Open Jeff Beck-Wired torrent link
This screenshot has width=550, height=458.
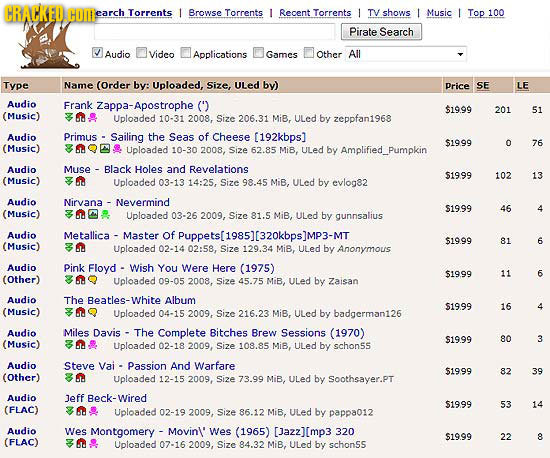[106, 398]
